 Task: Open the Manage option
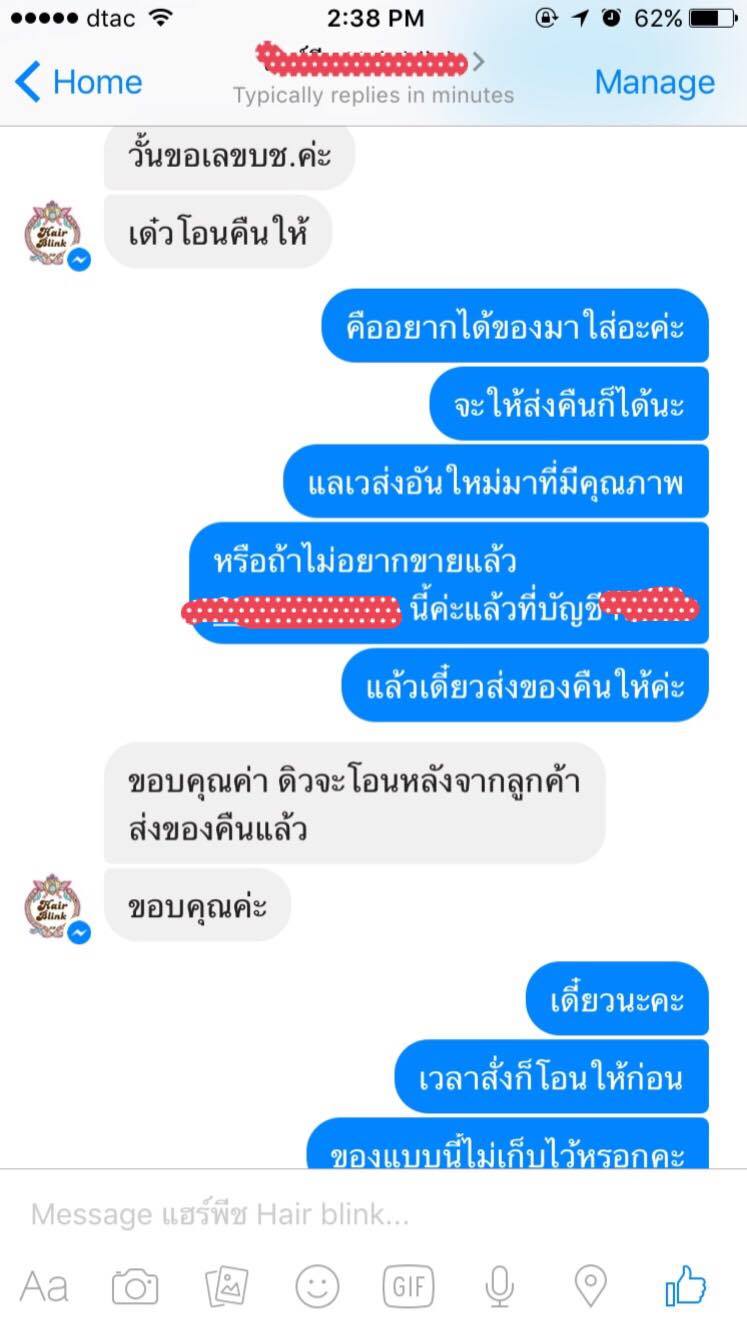(x=655, y=82)
